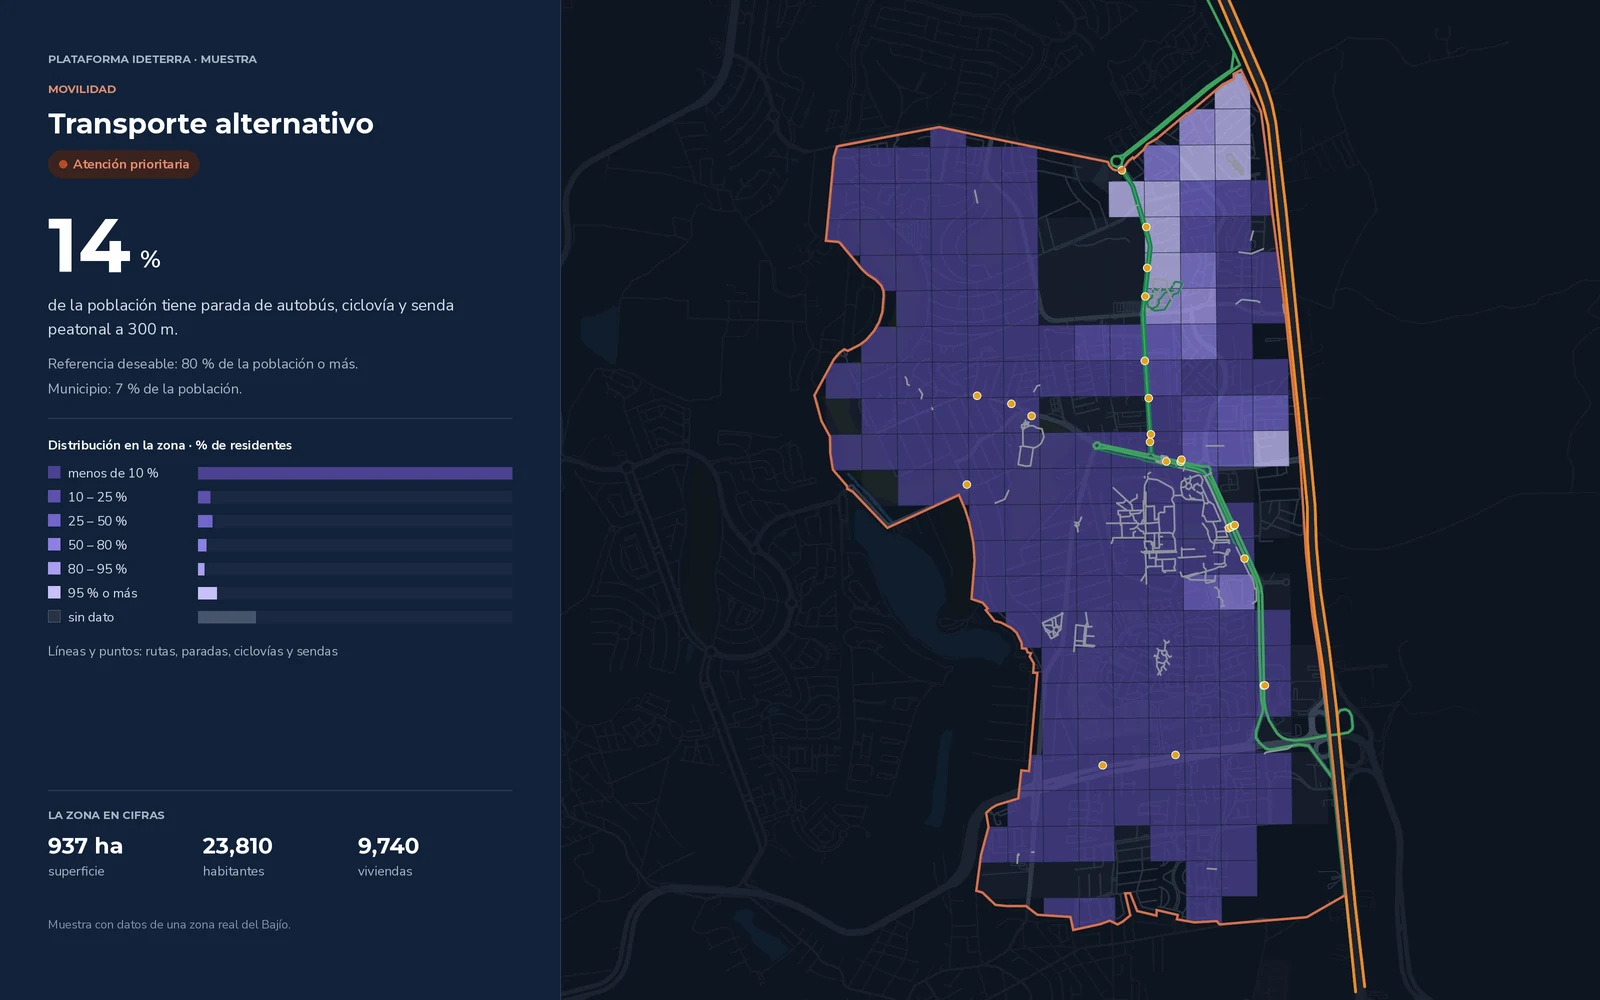Click the '95 % o más' legend swatch
Viewport: 1600px width, 1000px height.
coord(54,592)
